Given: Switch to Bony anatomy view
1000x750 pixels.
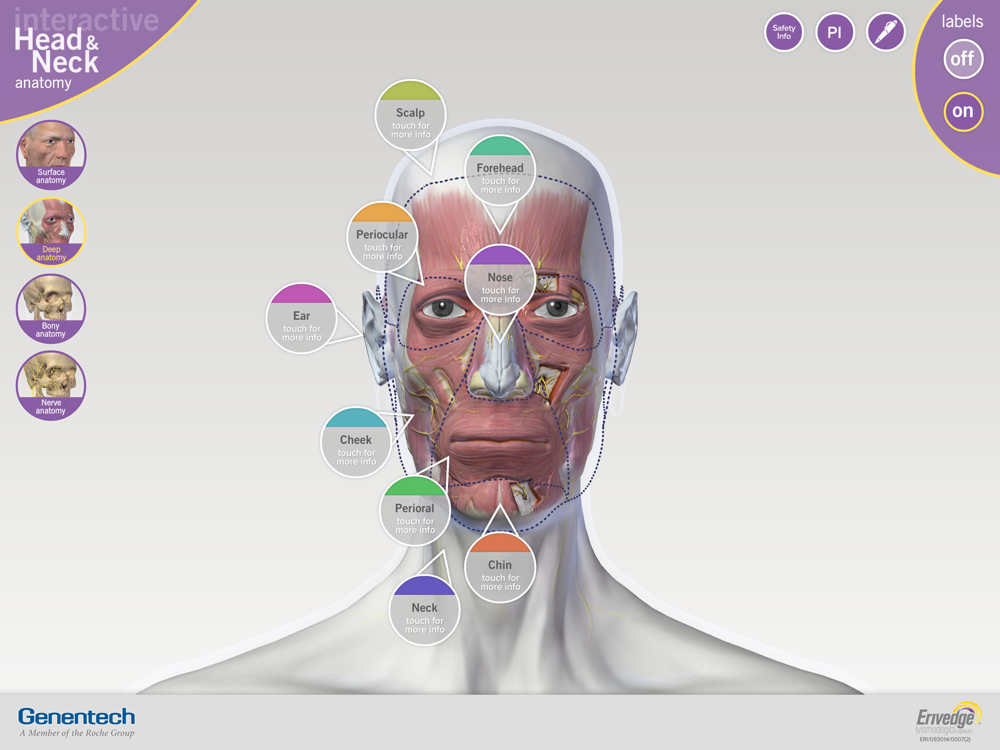Looking at the screenshot, I should tap(51, 309).
